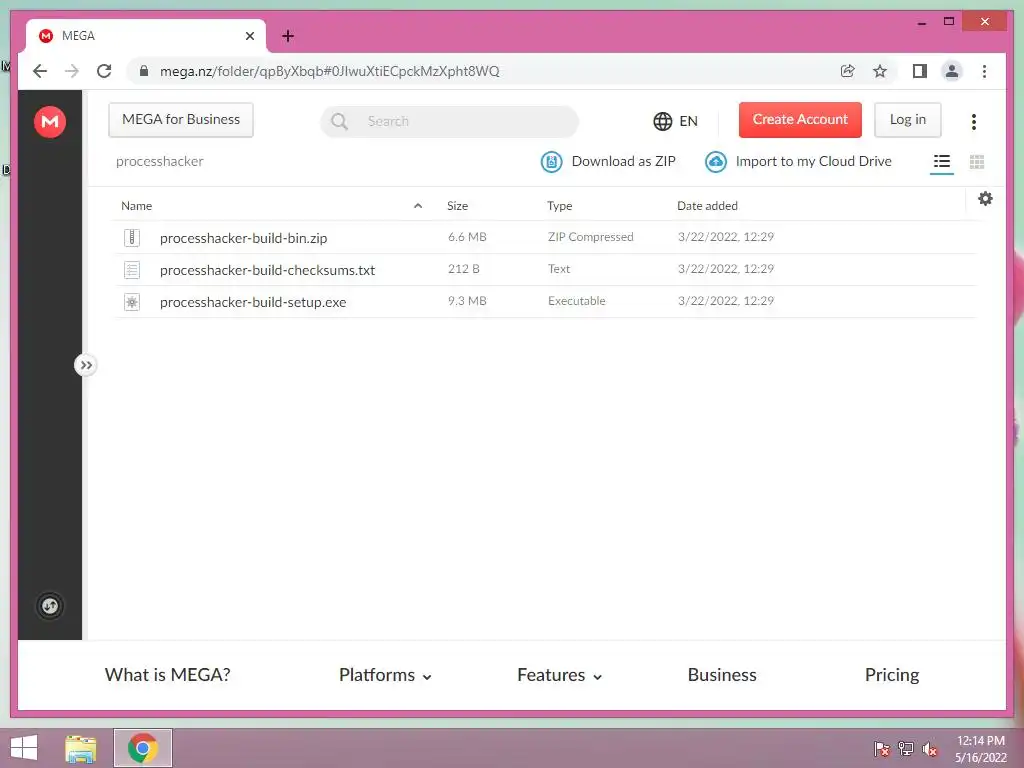Open Pricing footer link

coord(891,675)
